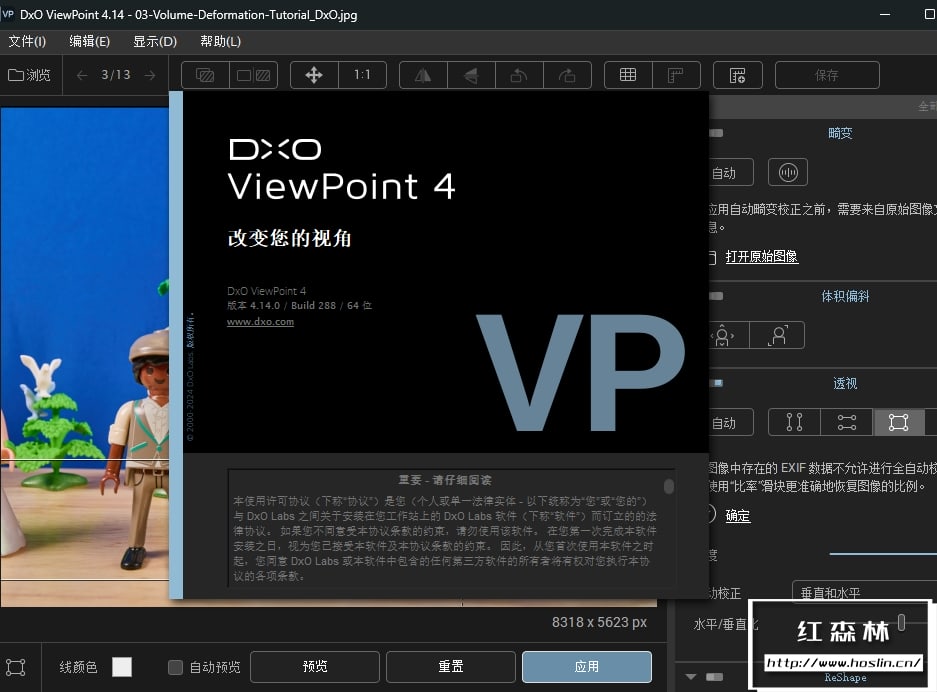
Task: Click 自动 button in 畸变 section
Action: pos(730,173)
